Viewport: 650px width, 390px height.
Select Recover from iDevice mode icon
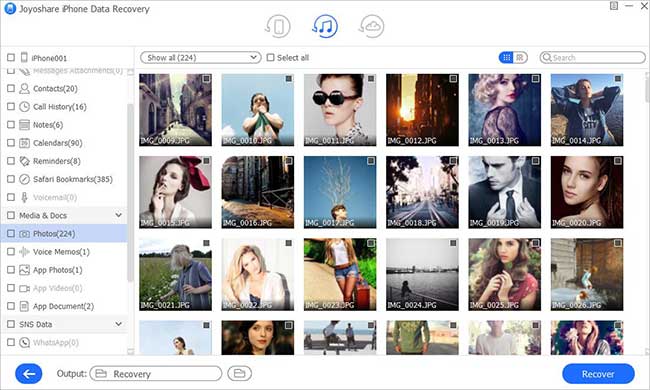(x=278, y=26)
